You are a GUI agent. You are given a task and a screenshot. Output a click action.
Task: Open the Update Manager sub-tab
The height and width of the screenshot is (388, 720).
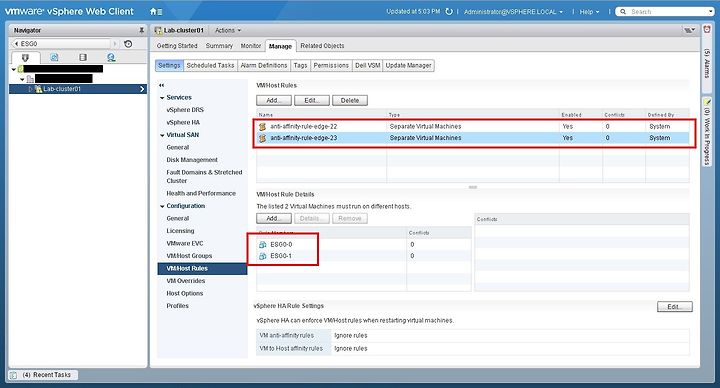point(408,66)
